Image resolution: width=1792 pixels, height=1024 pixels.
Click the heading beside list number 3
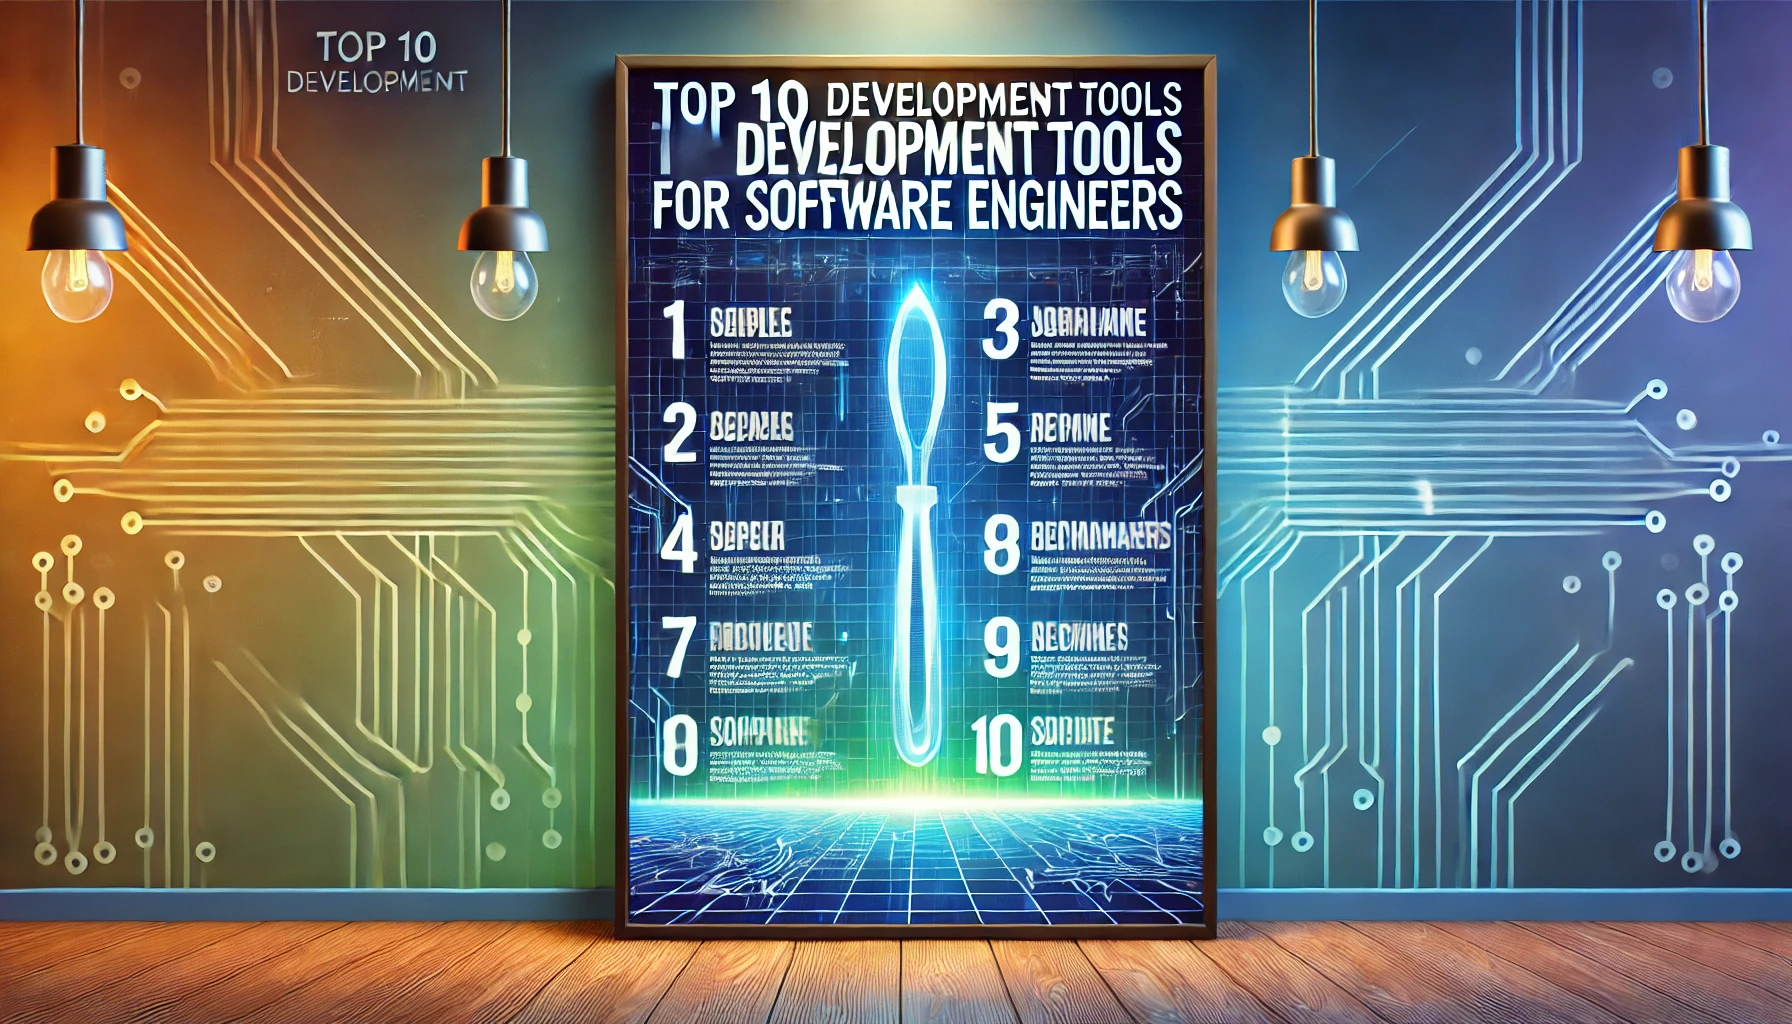click(1088, 322)
